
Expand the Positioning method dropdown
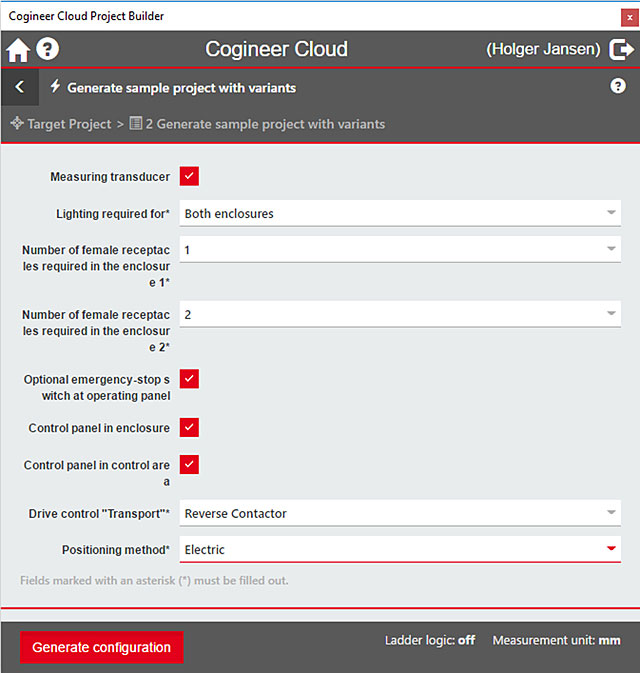610,549
